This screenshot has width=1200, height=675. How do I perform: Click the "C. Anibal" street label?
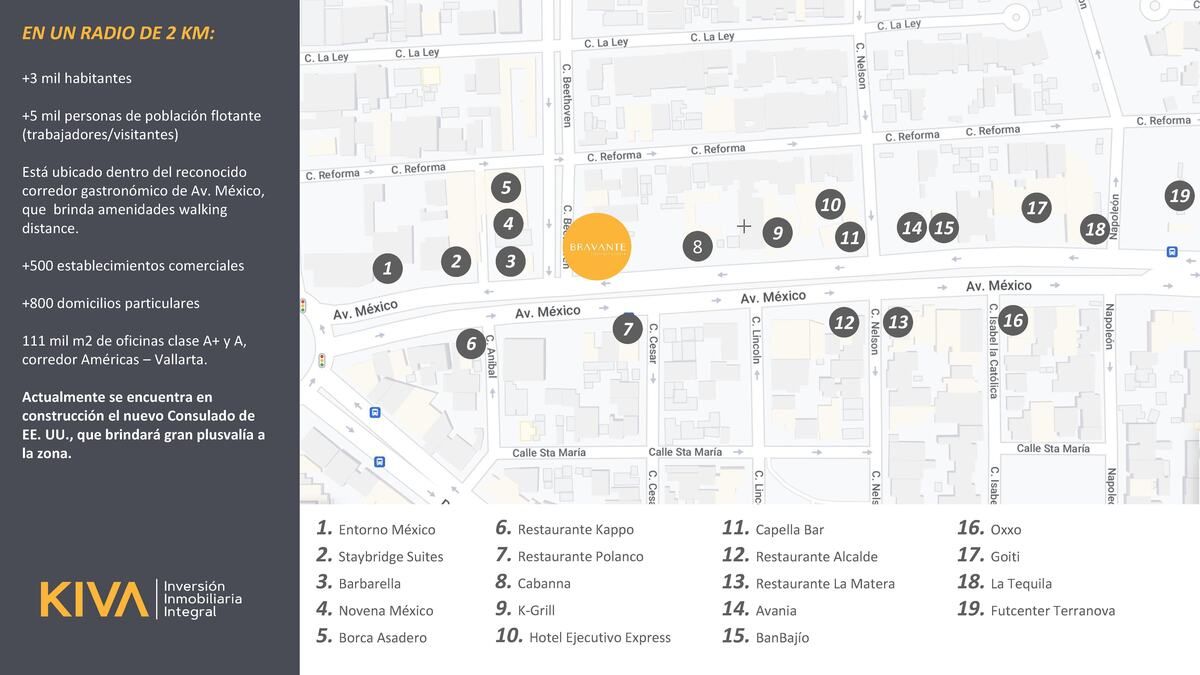pos(491,356)
